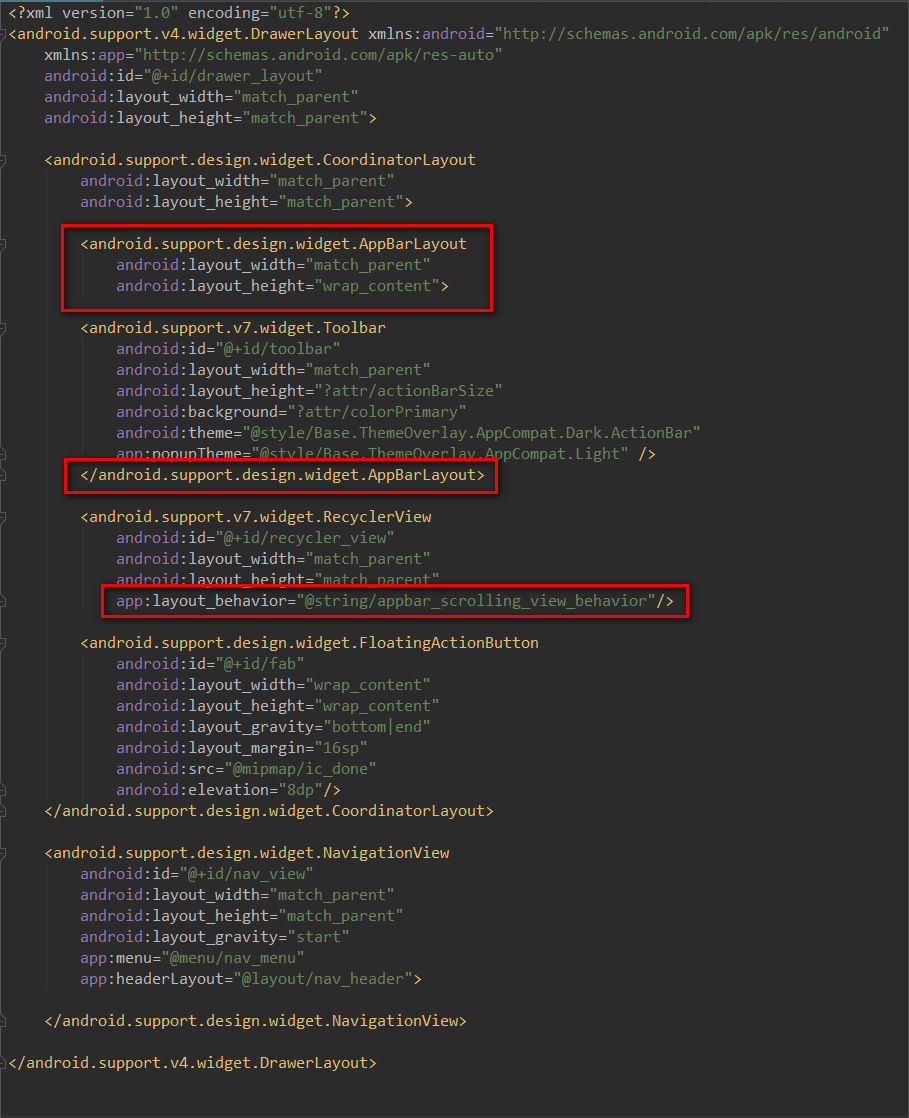The height and width of the screenshot is (1118, 909).
Task: Click the opening DrawerLayout tag name
Action: pos(188,34)
